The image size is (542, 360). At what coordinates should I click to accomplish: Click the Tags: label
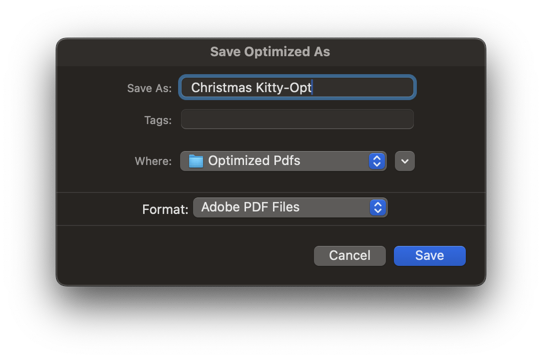(158, 120)
